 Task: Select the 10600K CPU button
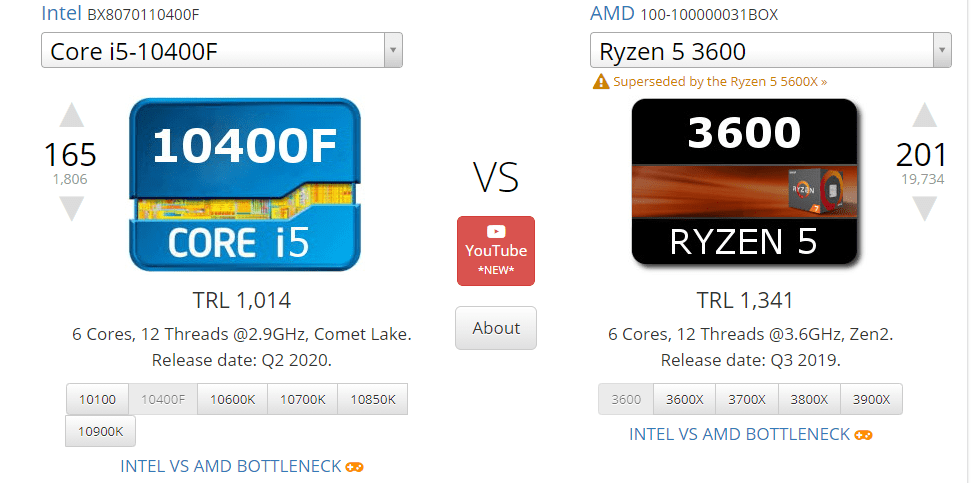click(x=232, y=399)
